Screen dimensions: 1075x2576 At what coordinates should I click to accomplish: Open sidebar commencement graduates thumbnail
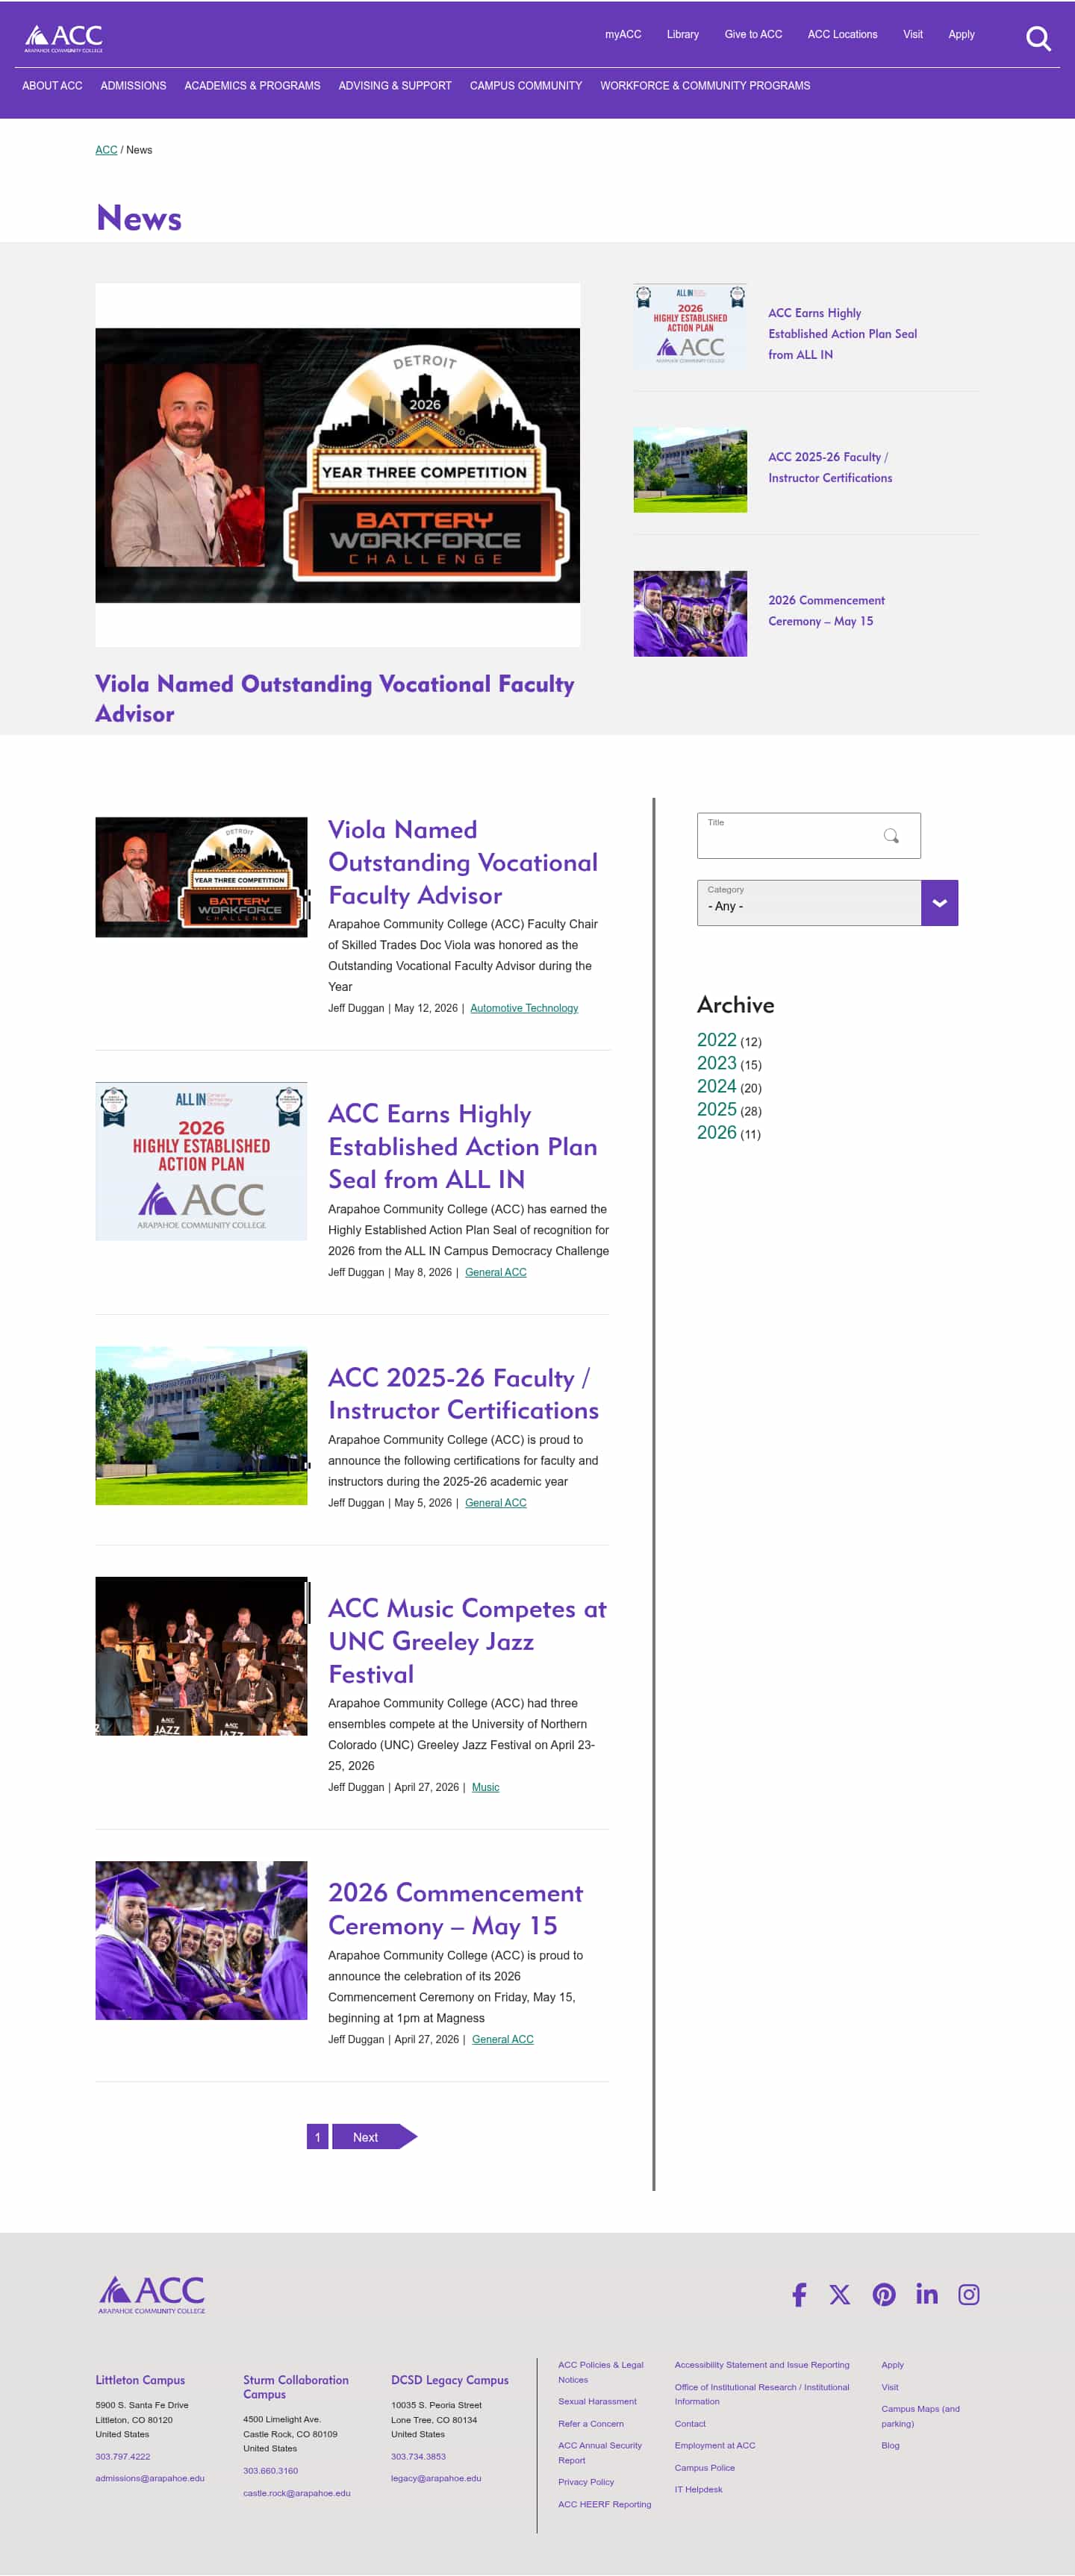pyautogui.click(x=690, y=613)
